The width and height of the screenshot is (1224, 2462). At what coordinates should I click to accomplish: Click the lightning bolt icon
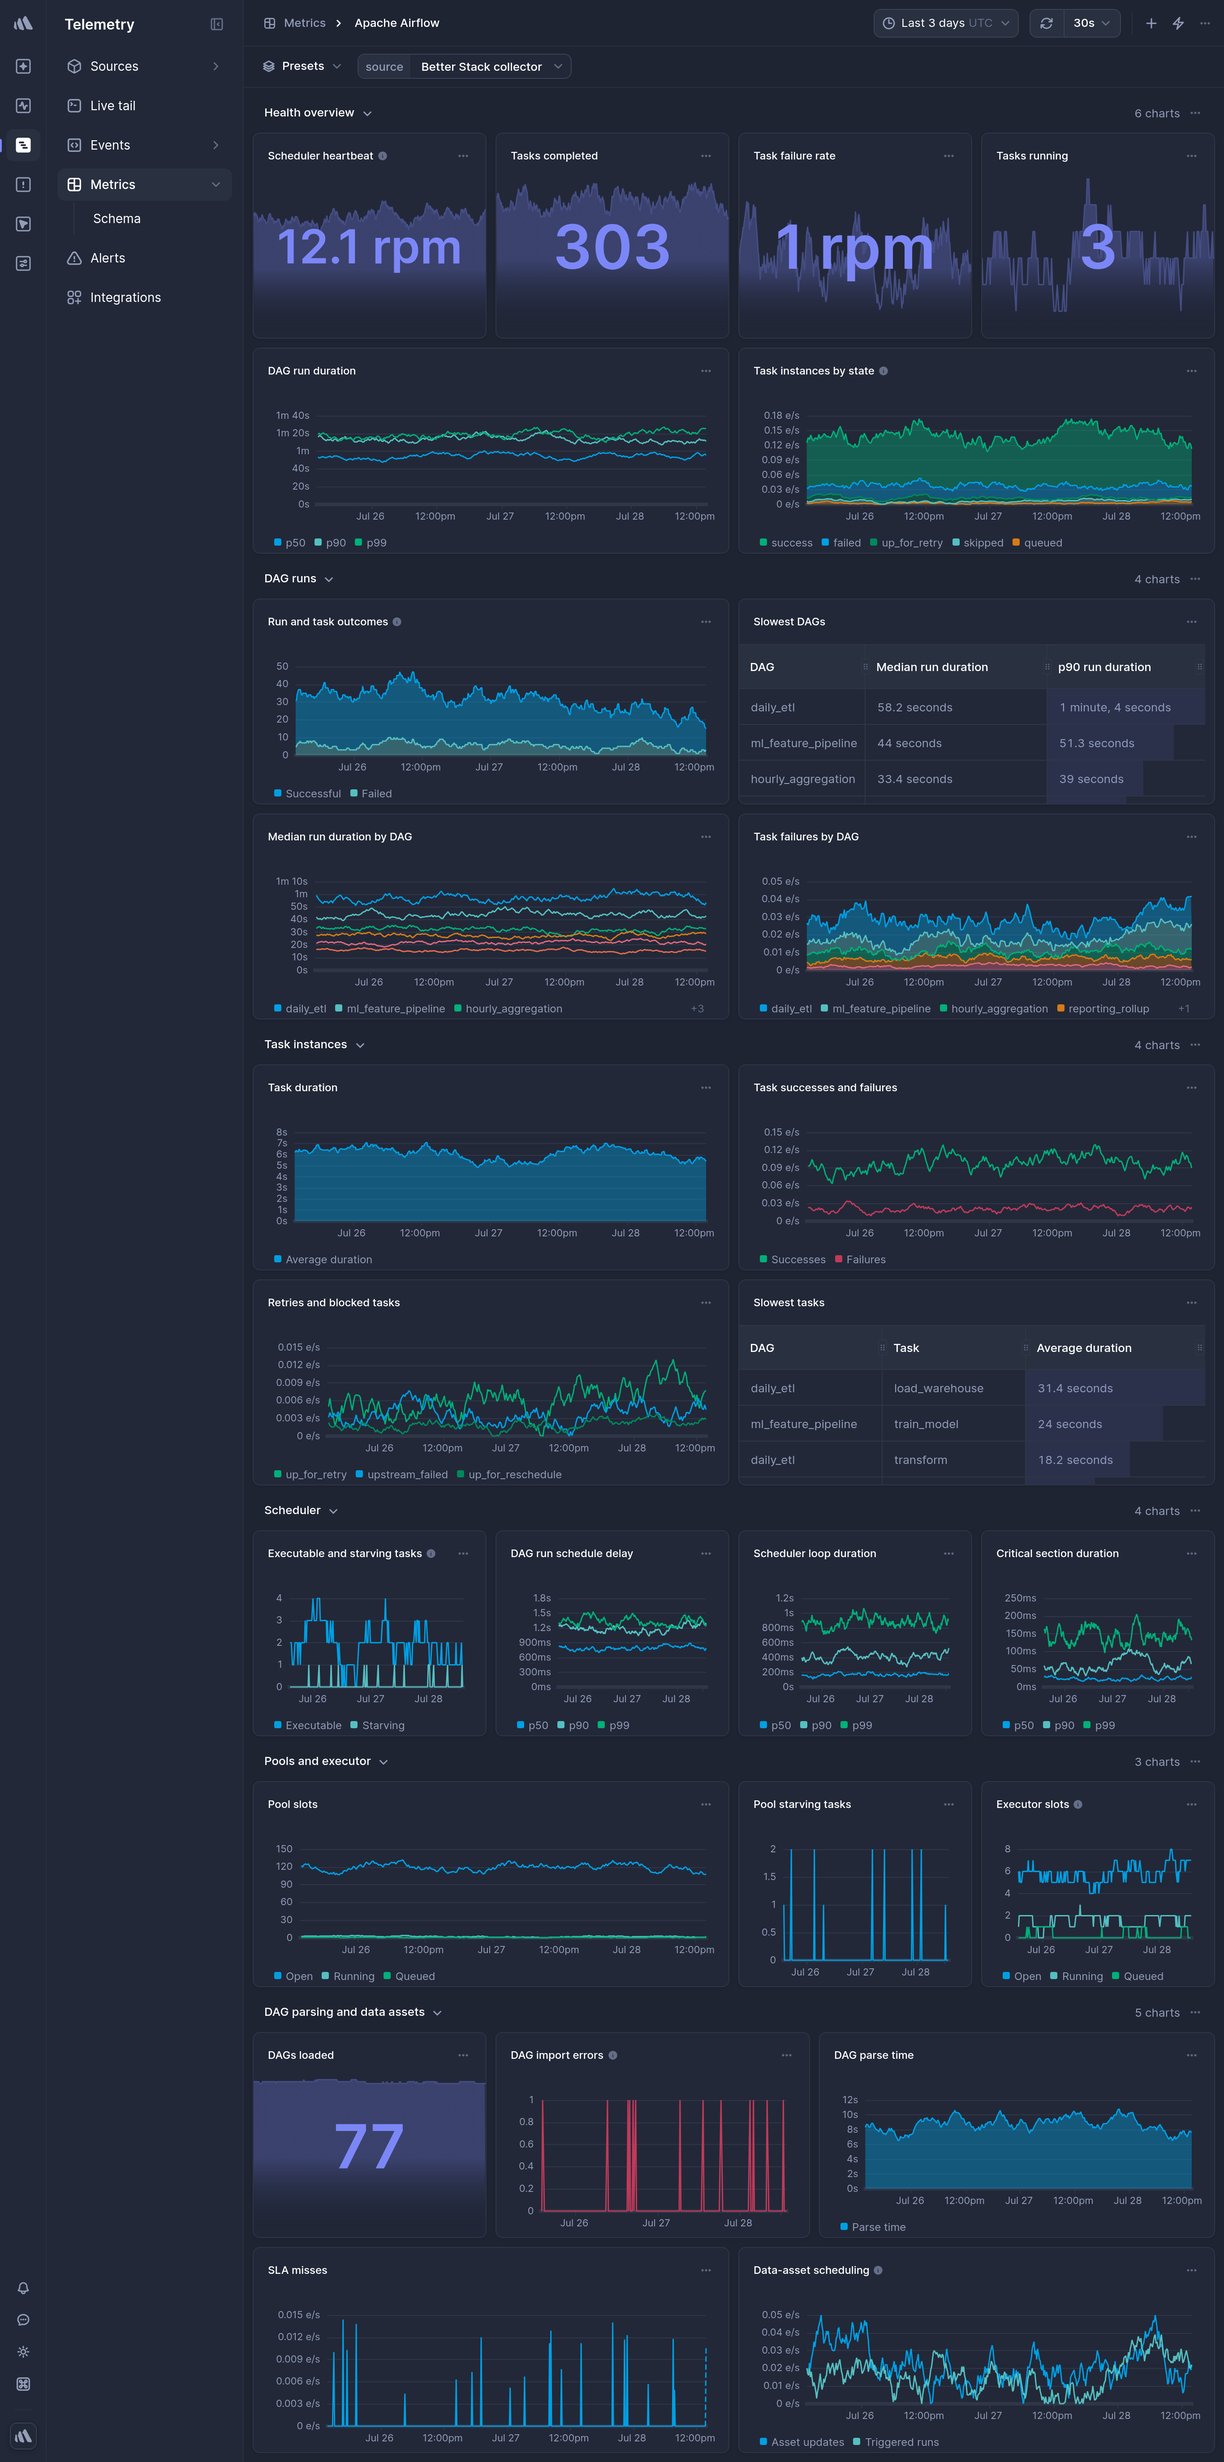(x=1178, y=23)
